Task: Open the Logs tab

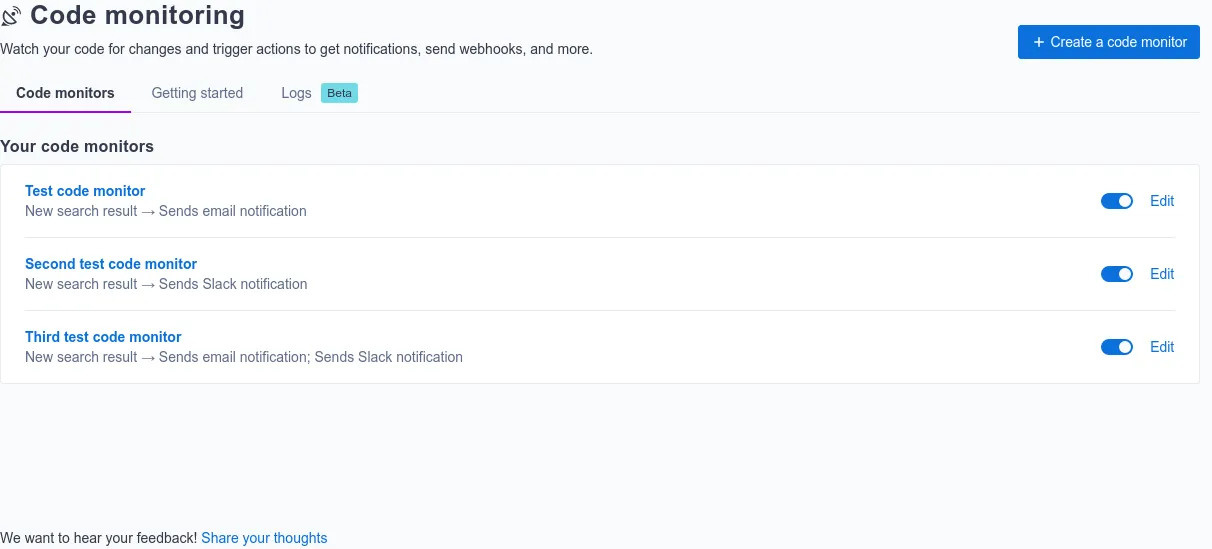Action: (x=297, y=93)
